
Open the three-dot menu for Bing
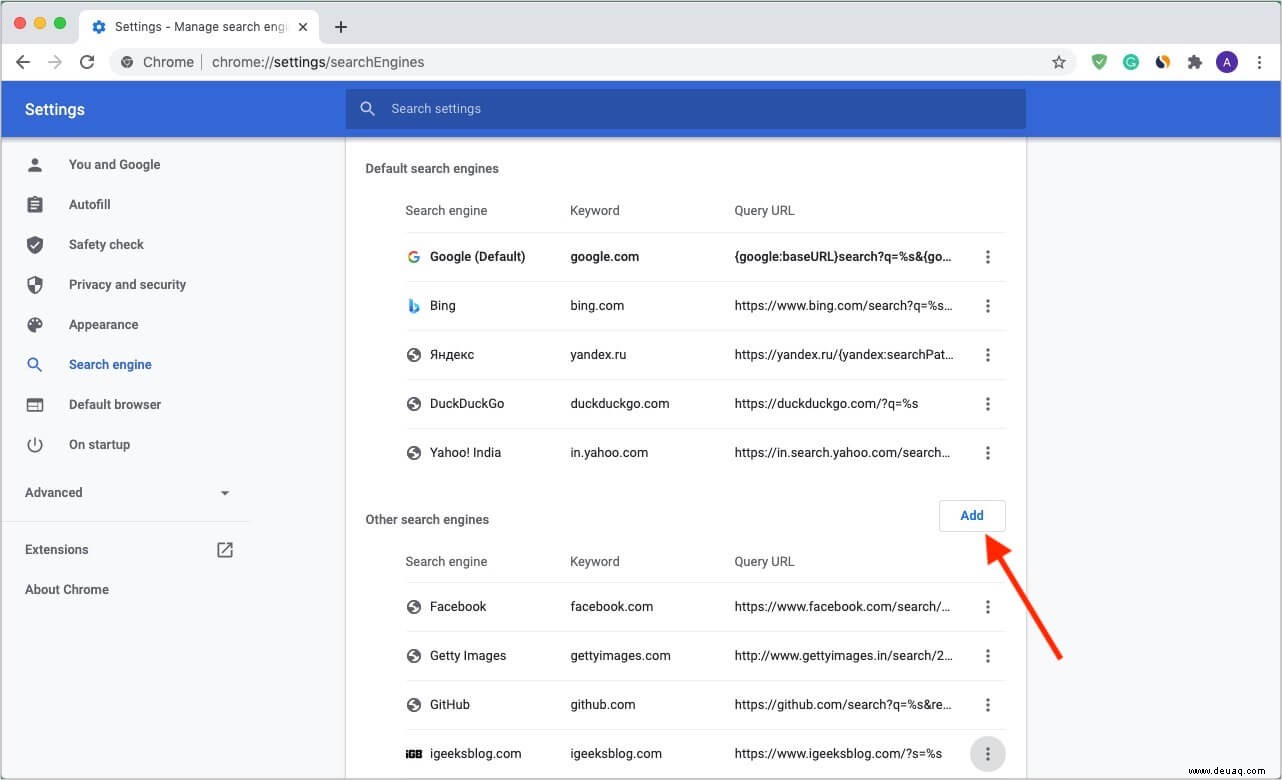tap(988, 306)
